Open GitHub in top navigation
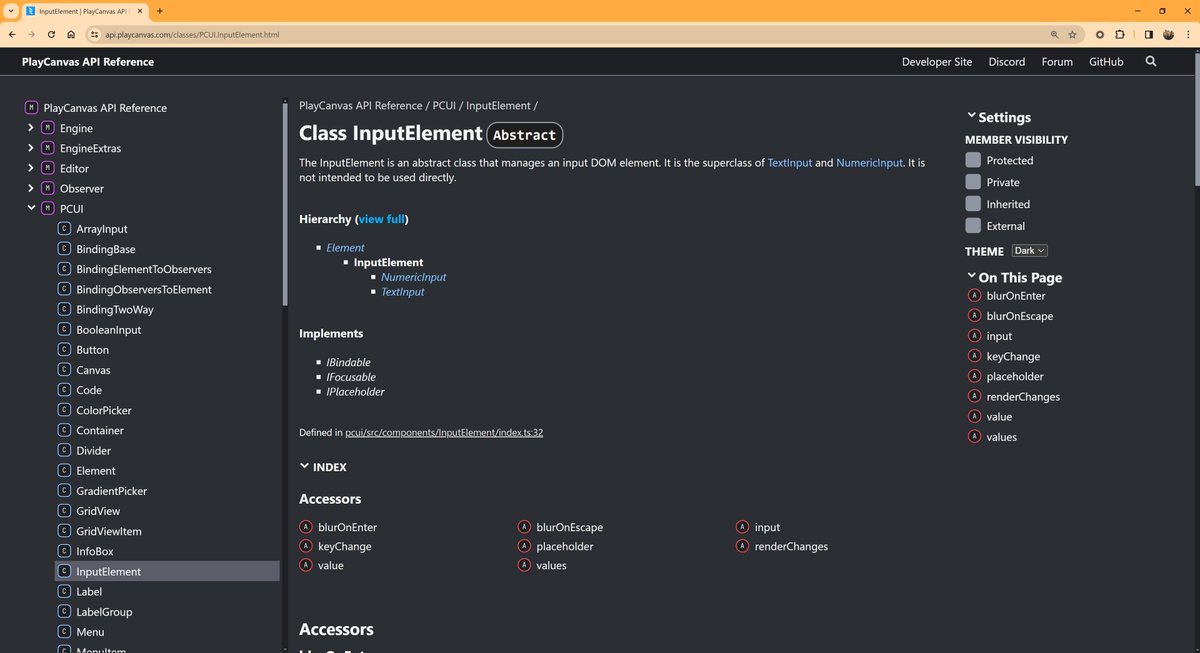 pos(1106,61)
